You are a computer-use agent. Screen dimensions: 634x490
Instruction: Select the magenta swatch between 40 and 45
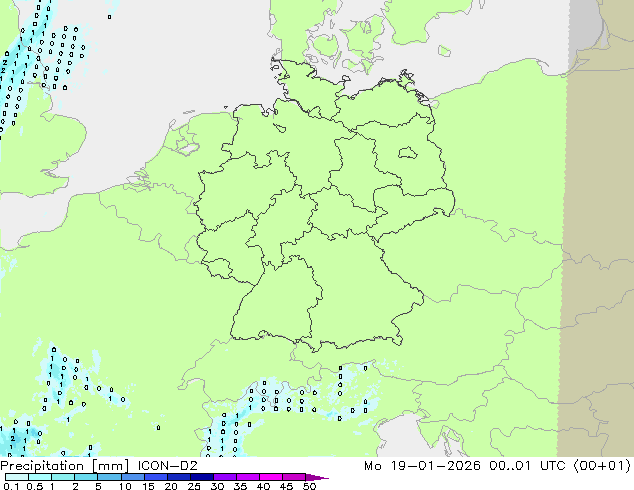[x=271, y=477]
